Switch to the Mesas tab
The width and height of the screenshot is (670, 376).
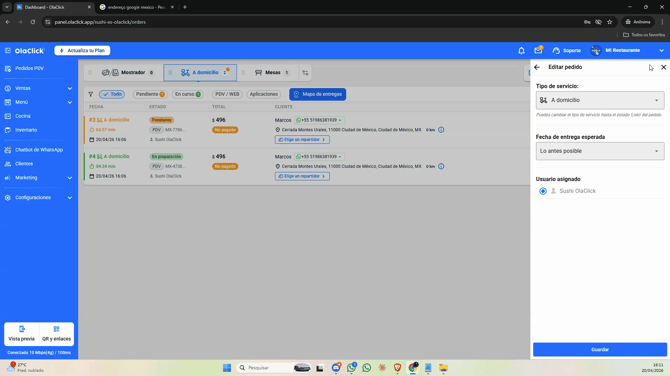272,73
